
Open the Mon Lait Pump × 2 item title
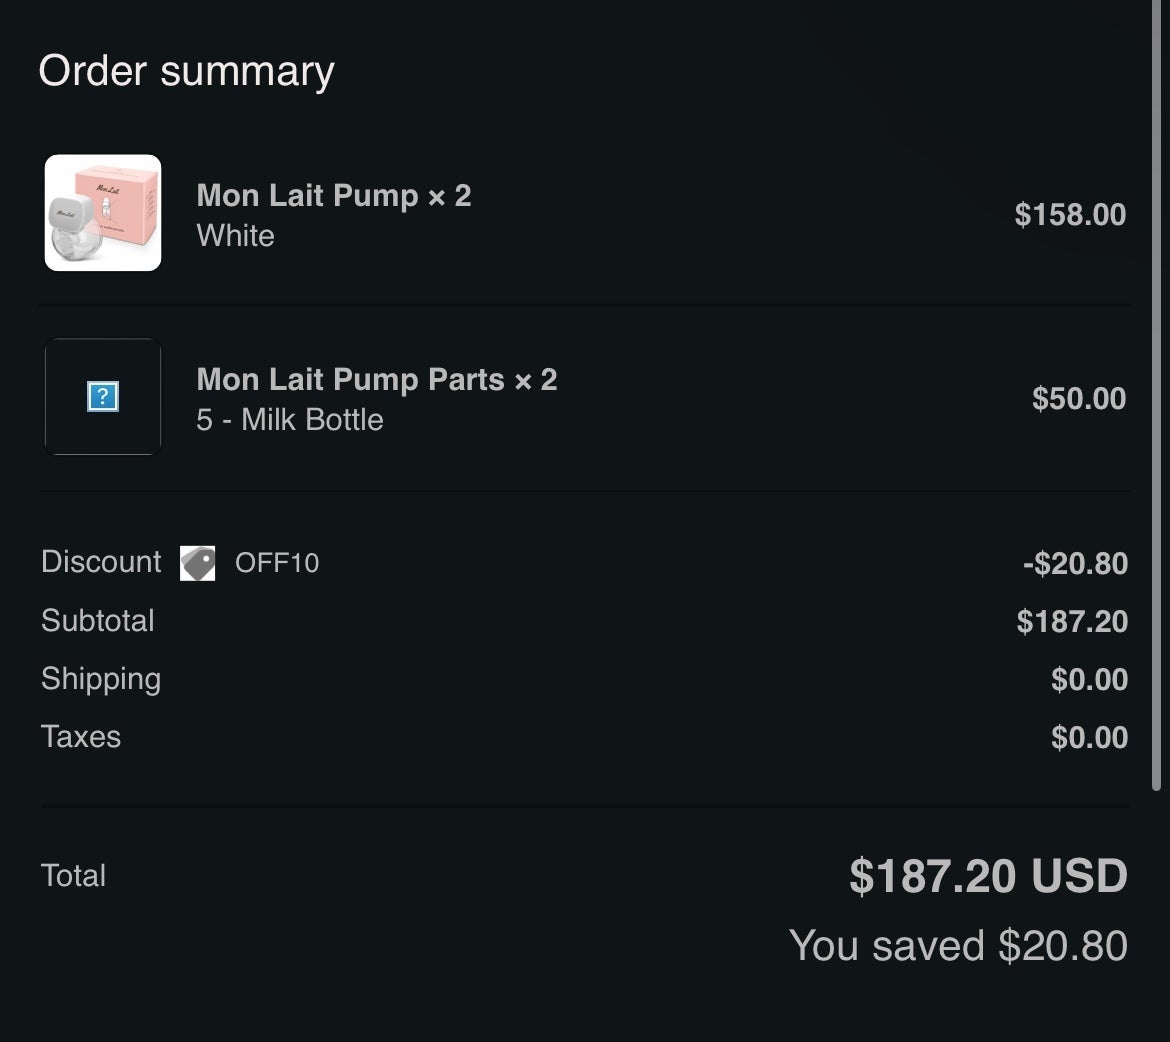coord(334,196)
